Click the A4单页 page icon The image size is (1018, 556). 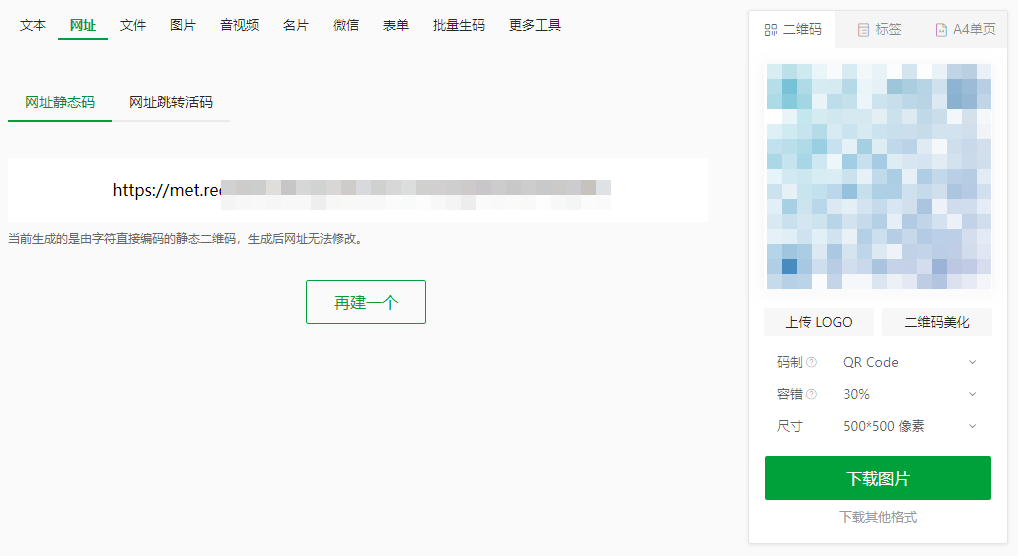click(x=941, y=30)
